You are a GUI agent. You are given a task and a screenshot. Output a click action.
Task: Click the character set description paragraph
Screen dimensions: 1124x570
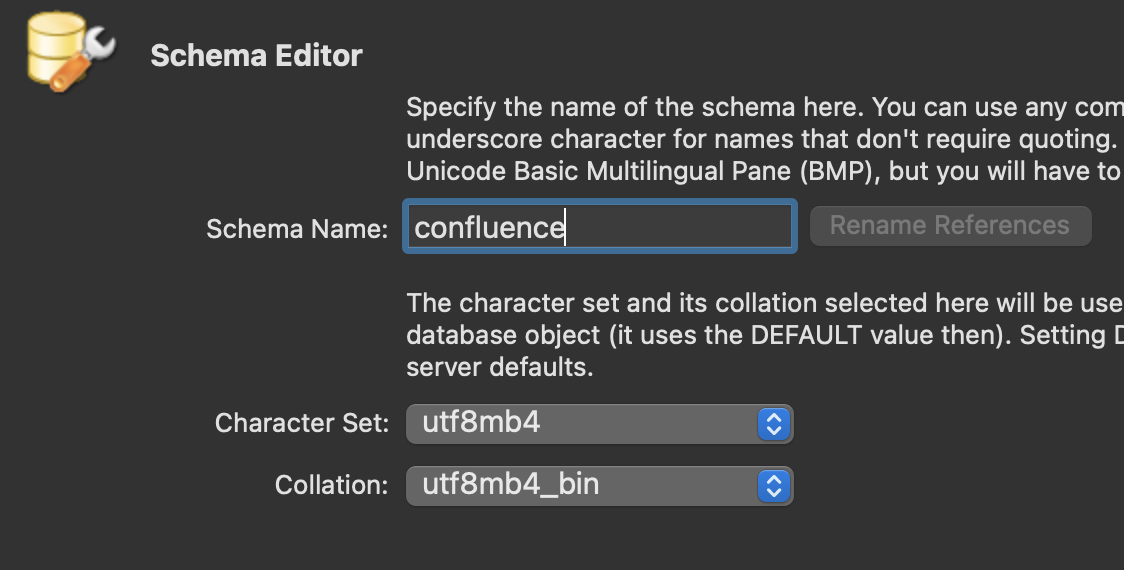coord(765,335)
